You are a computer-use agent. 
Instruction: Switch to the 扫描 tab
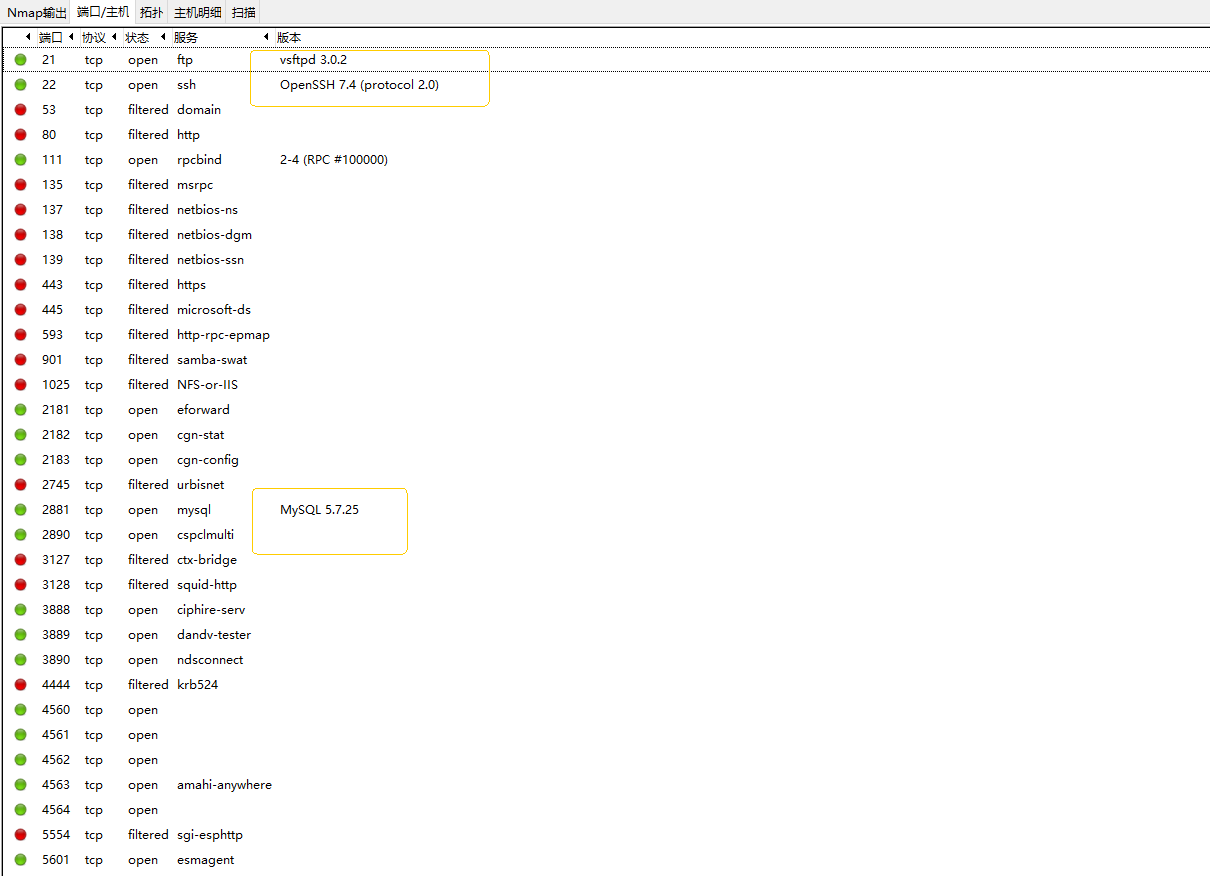(x=243, y=13)
